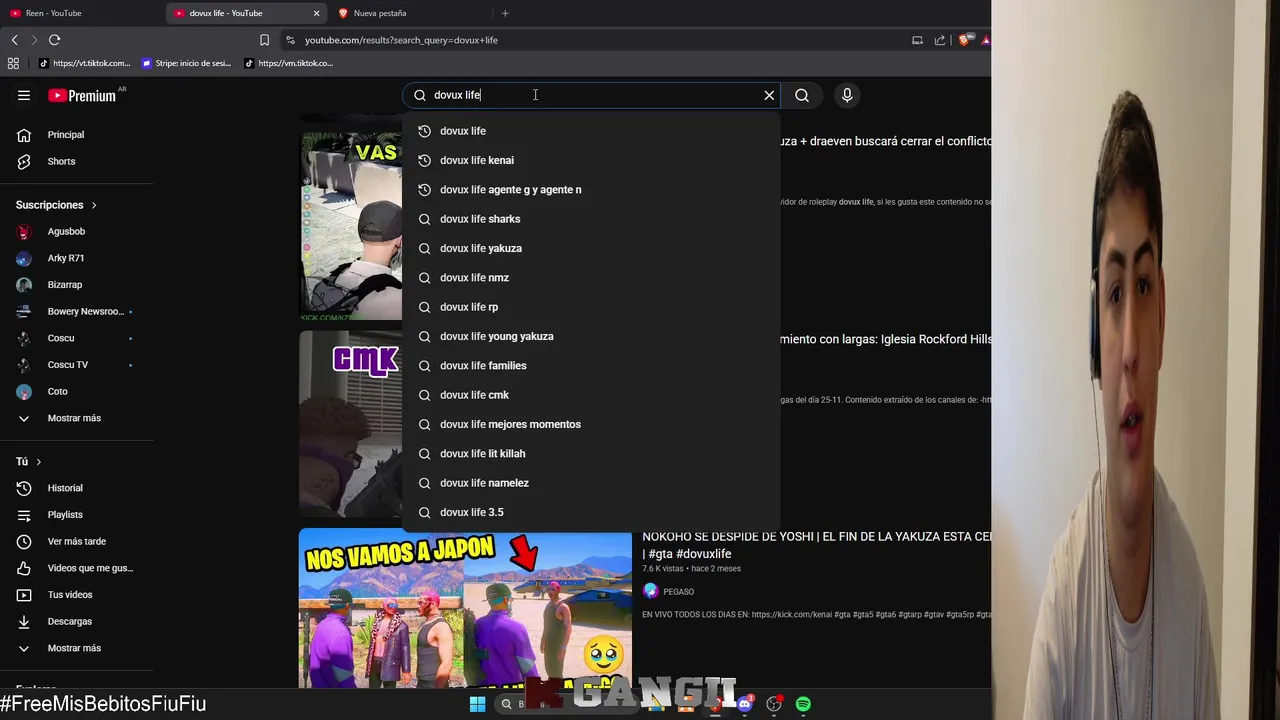This screenshot has width=1280, height=720.
Task: Open the 'Stripe: inicio de sesi...' bookmark
Action: point(186,63)
